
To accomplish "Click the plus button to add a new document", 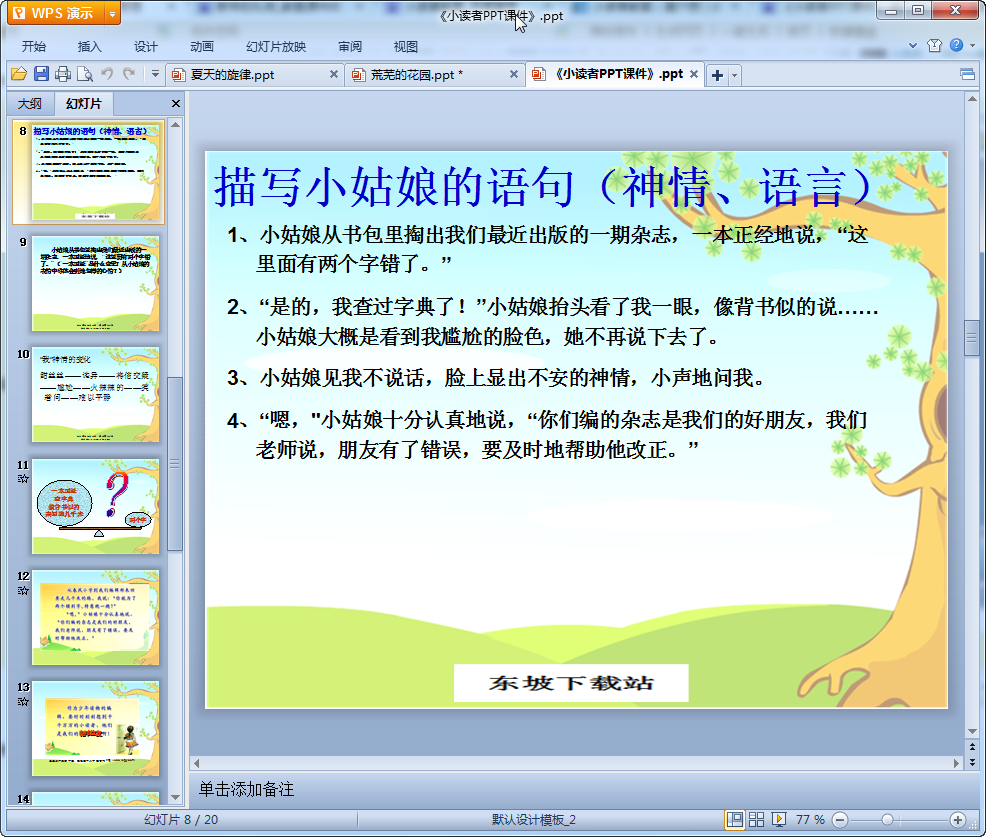I will tap(717, 75).
